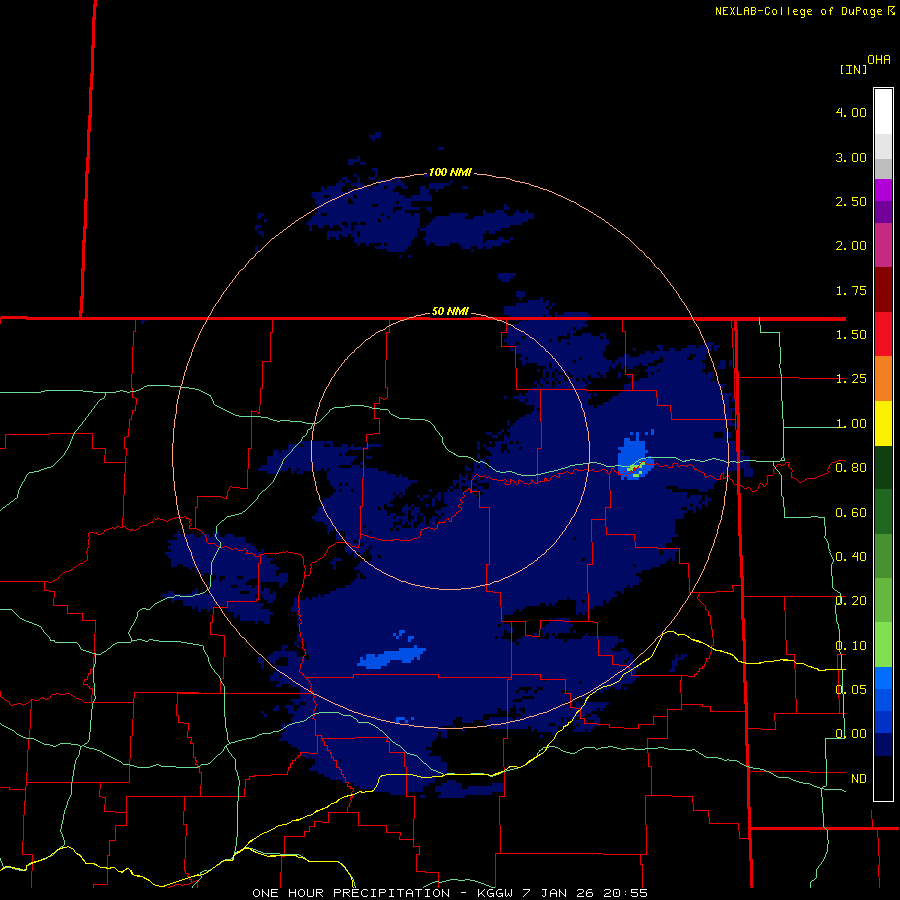
Task: Click the 0.40 legend value
Action: (851, 557)
